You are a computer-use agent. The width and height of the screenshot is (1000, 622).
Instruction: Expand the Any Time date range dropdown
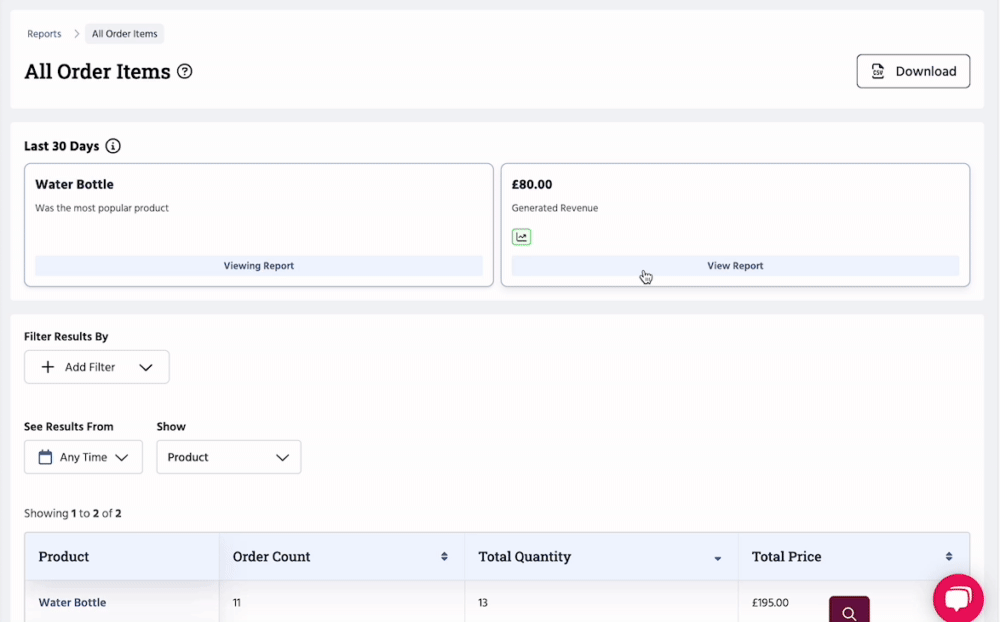[84, 457]
